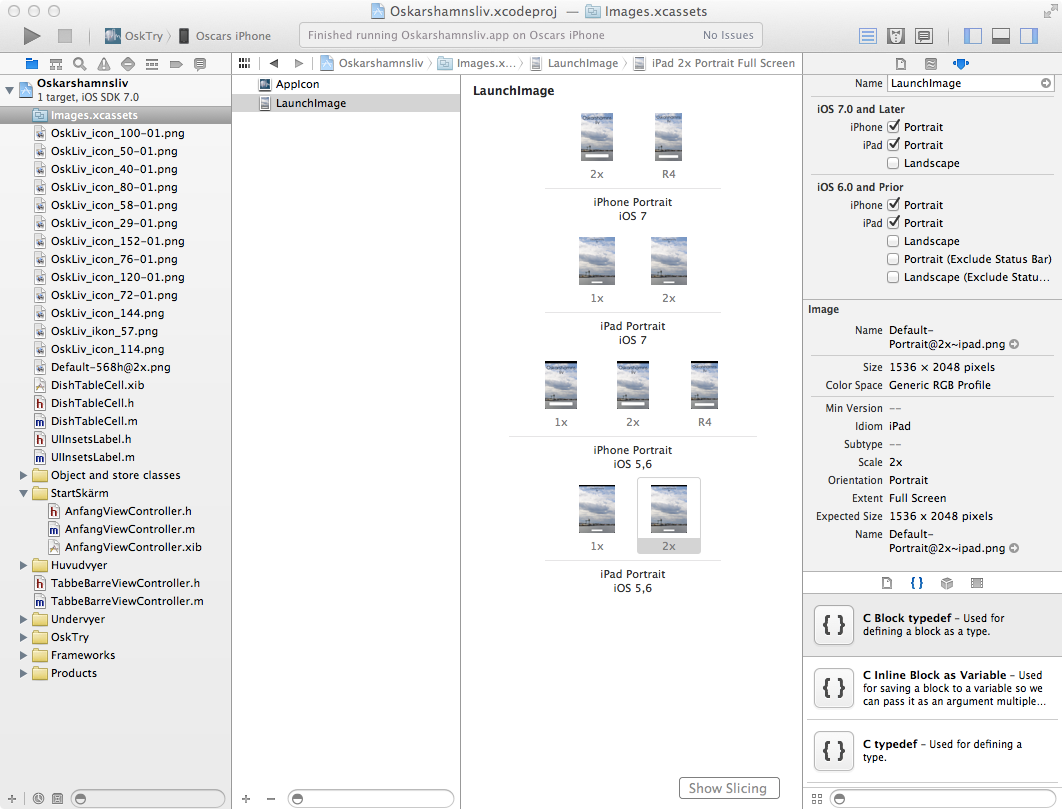Viewport: 1062px width, 809px height.
Task: Select the Version editor icon
Action: pos(923,36)
